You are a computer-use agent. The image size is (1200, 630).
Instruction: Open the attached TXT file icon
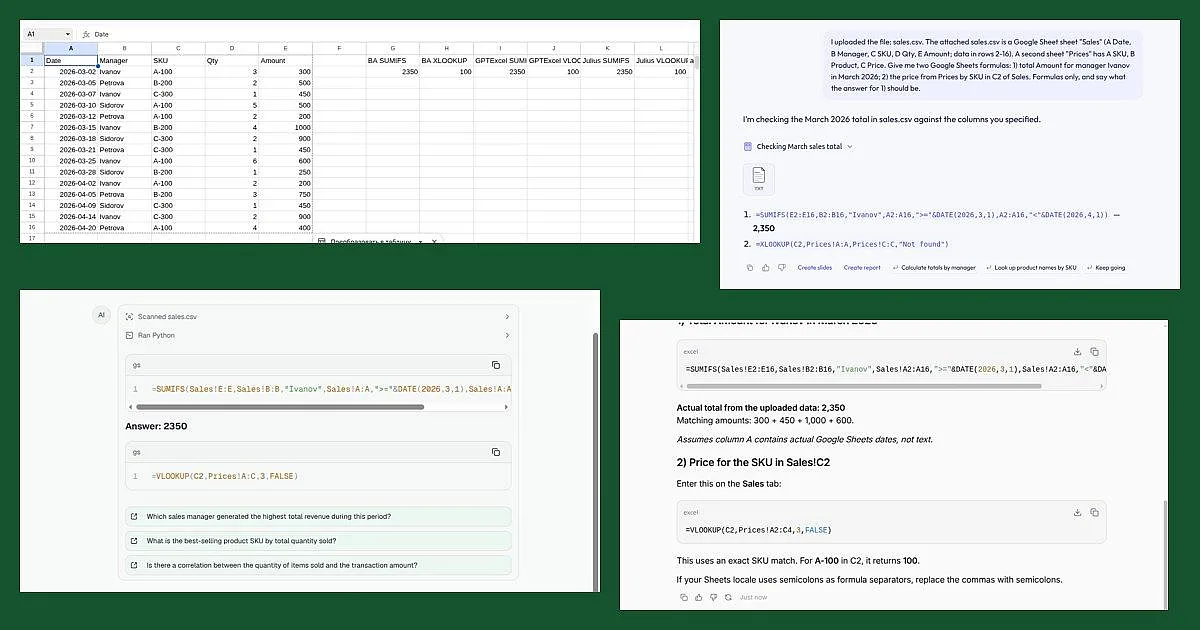pyautogui.click(x=758, y=180)
